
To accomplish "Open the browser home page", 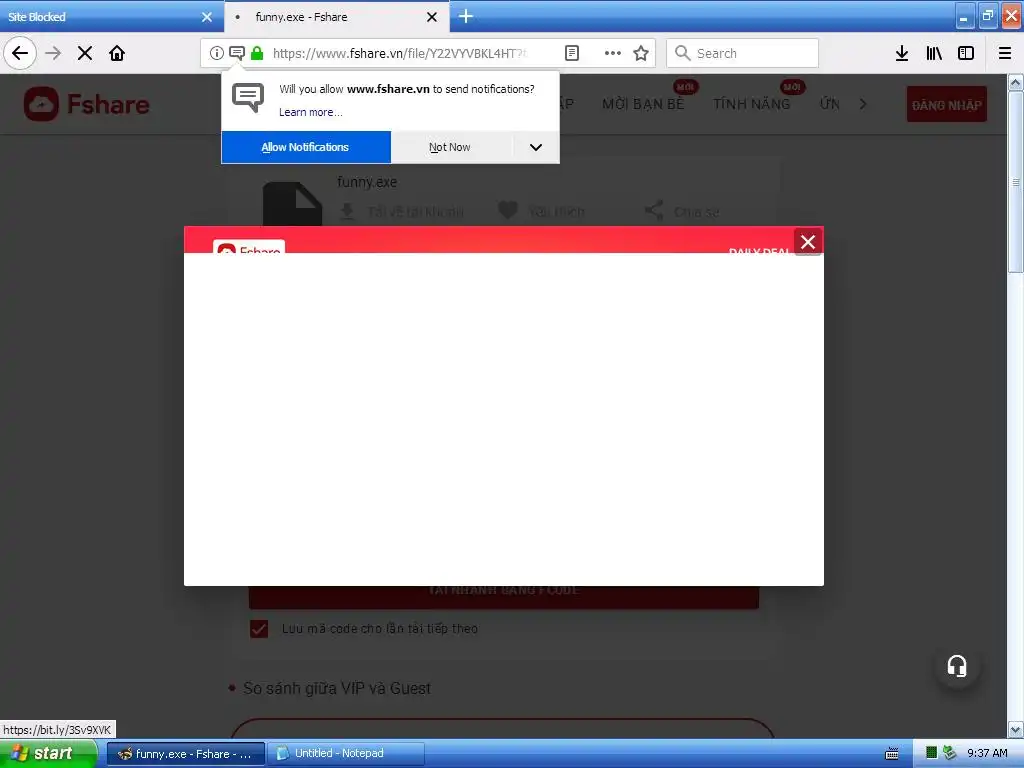I will click(x=117, y=53).
